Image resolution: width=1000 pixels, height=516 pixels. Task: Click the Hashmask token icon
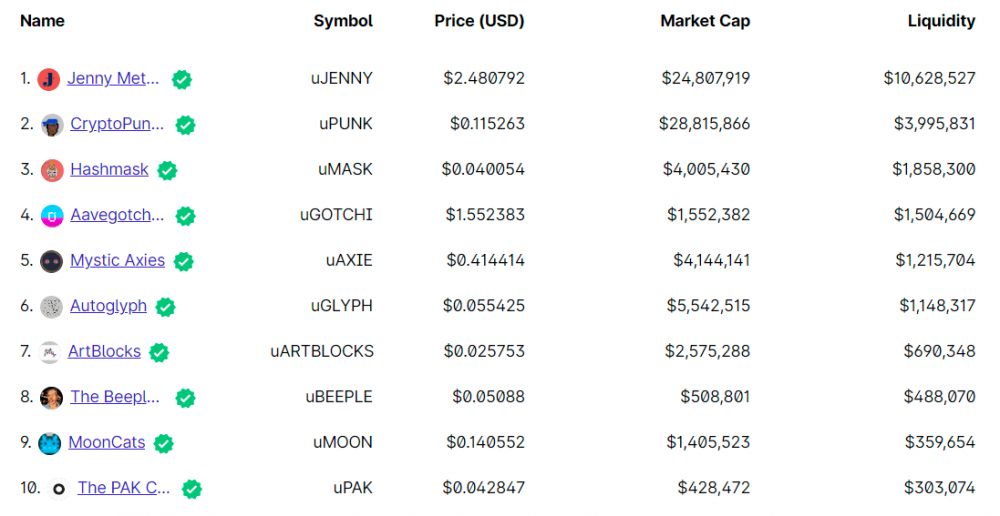pyautogui.click(x=52, y=170)
